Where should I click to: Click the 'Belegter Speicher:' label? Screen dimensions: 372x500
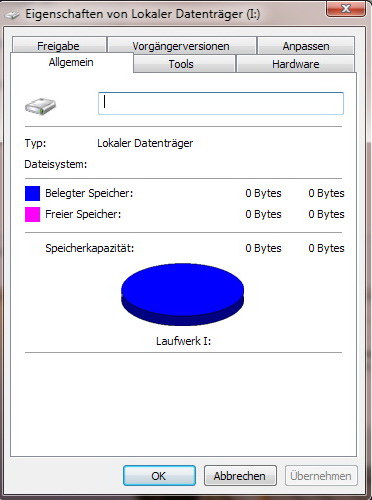[89, 193]
